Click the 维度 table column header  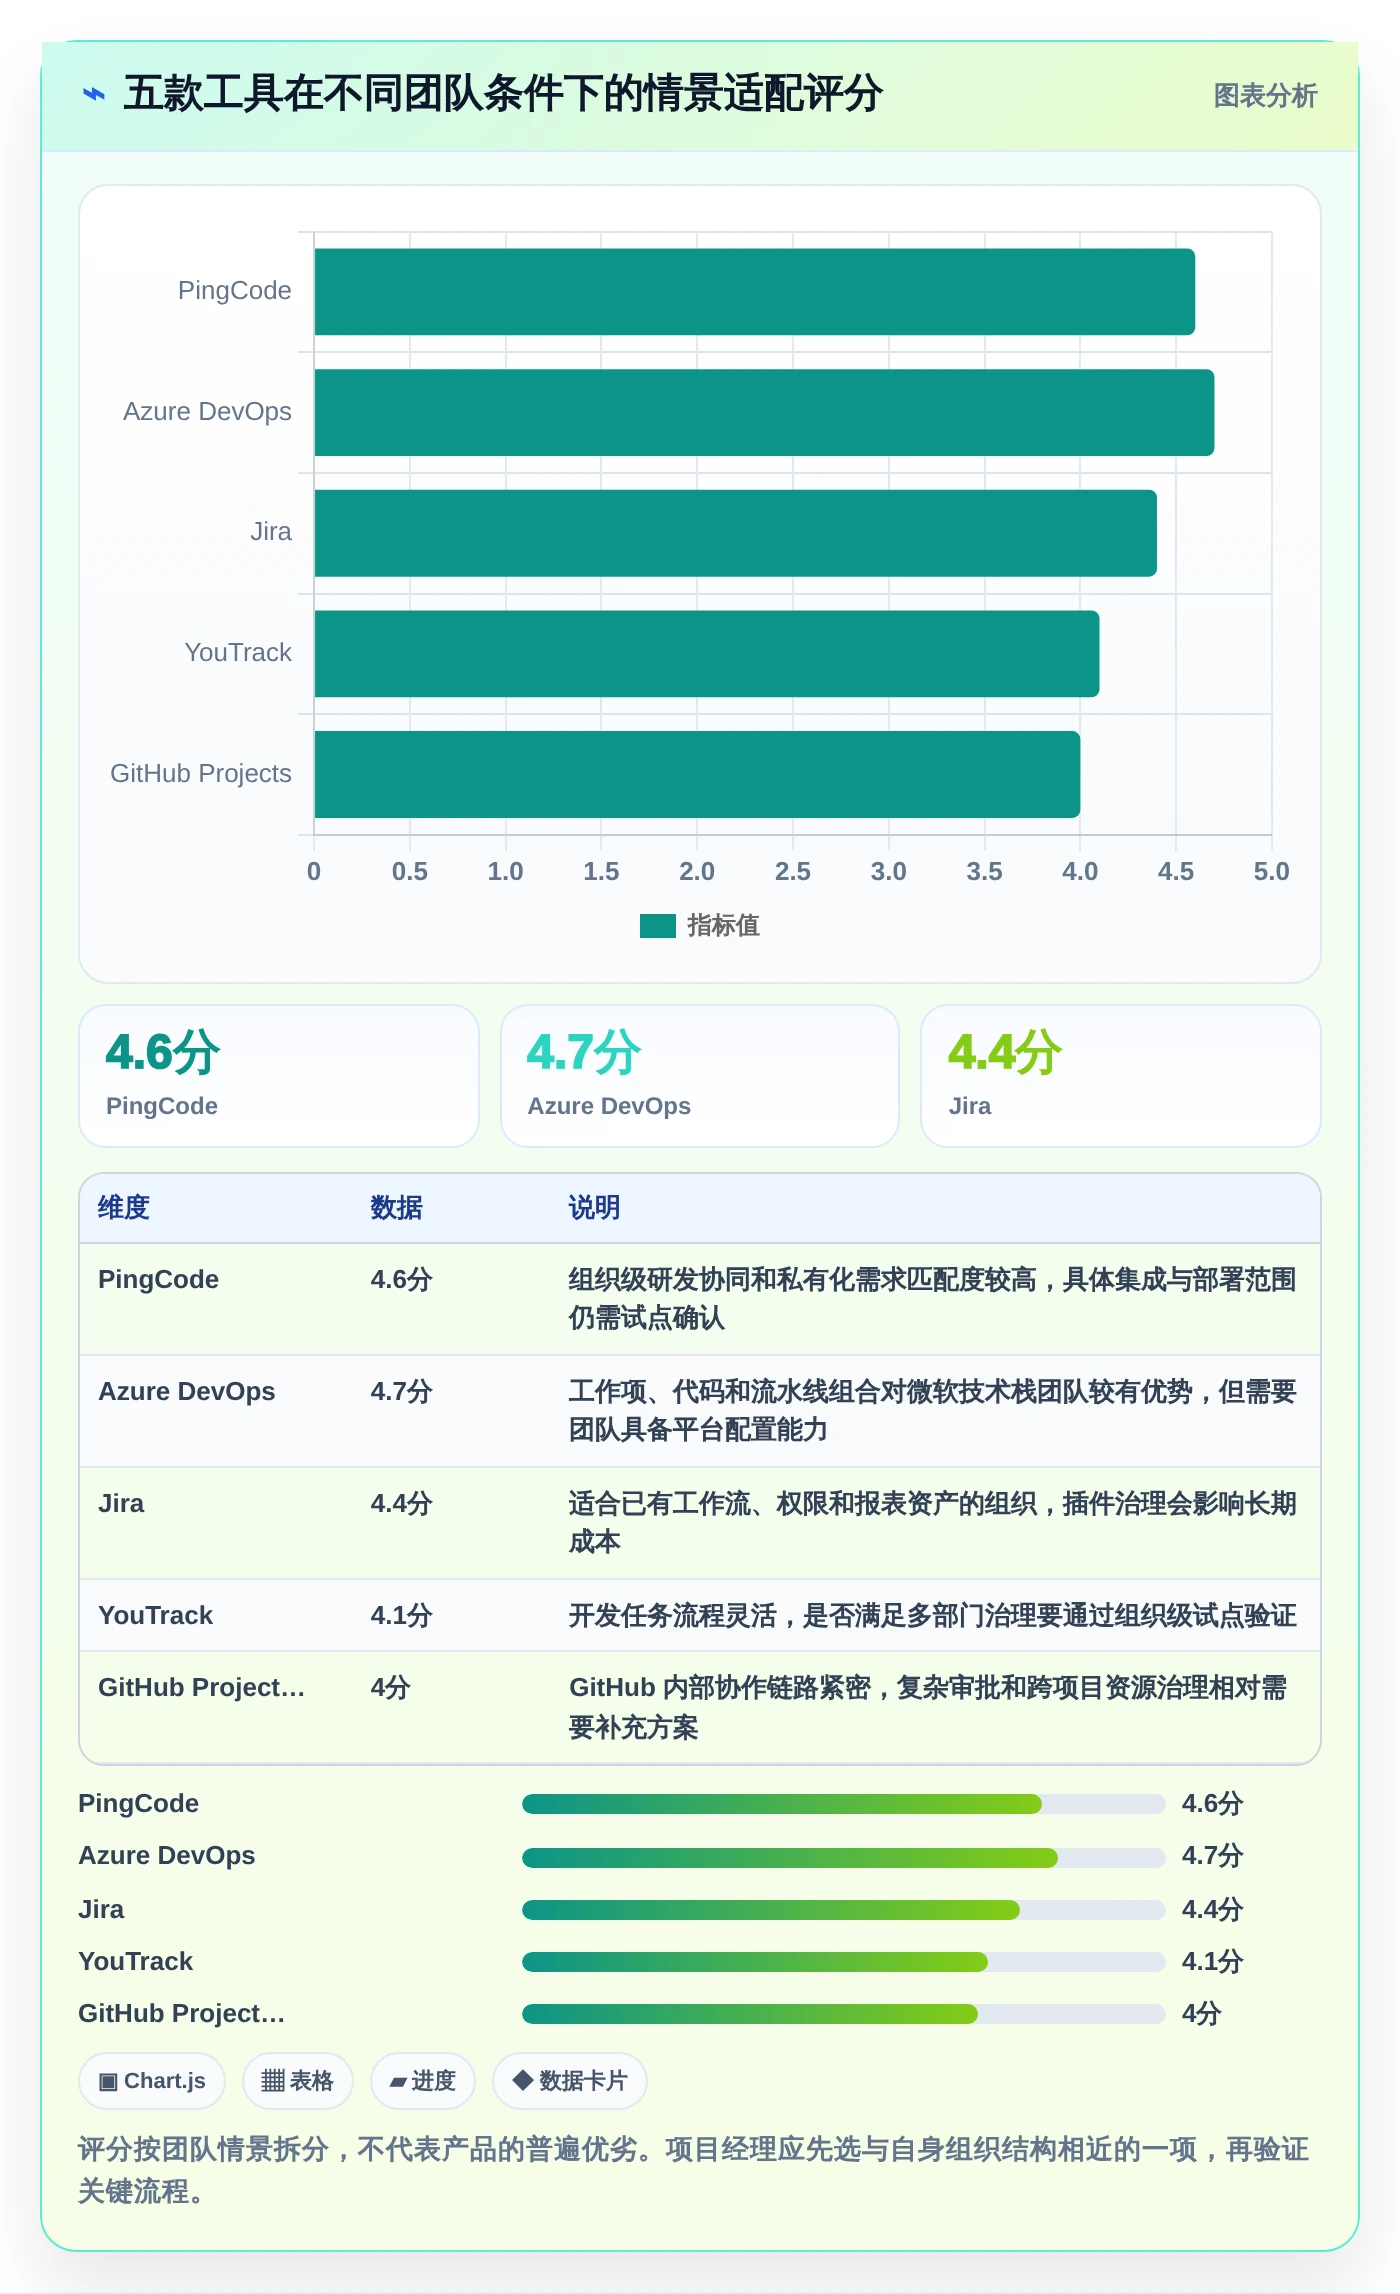point(124,1208)
